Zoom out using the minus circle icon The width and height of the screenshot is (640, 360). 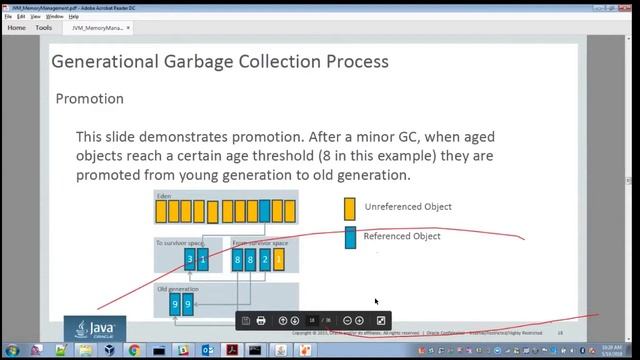click(x=347, y=321)
